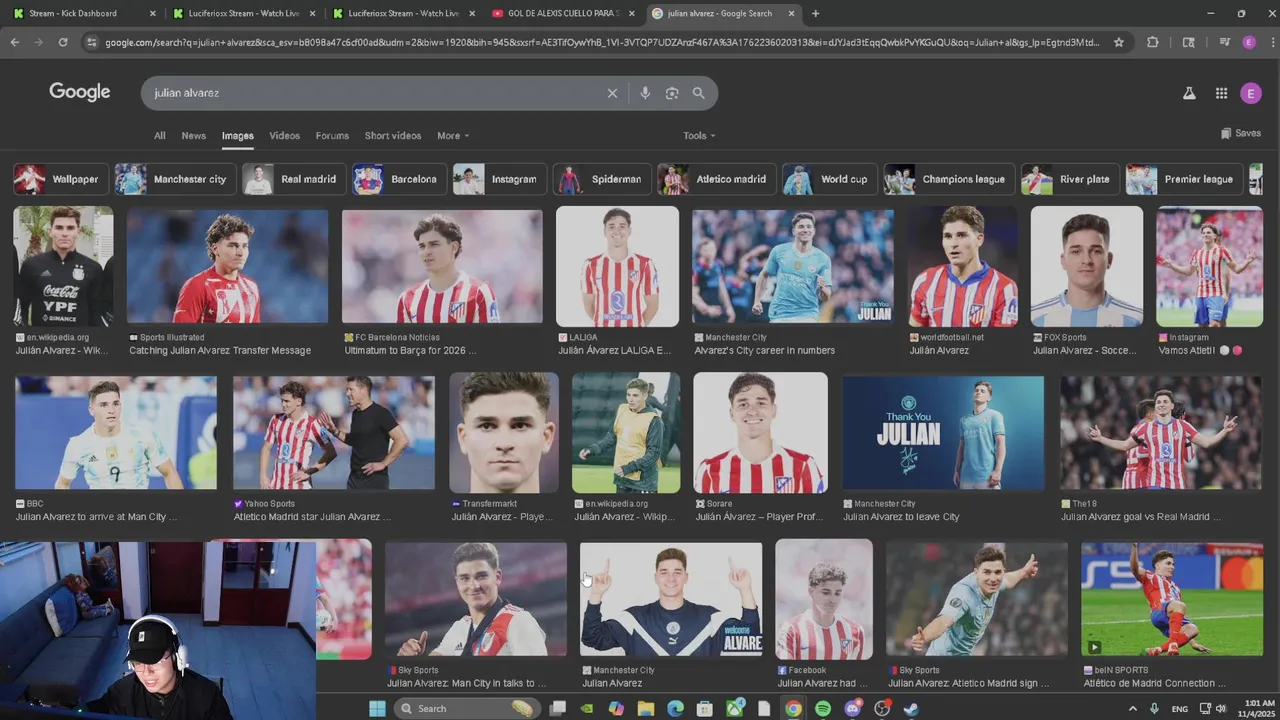The width and height of the screenshot is (1280, 720).
Task: Filter images by Barcelona chip
Action: (399, 179)
